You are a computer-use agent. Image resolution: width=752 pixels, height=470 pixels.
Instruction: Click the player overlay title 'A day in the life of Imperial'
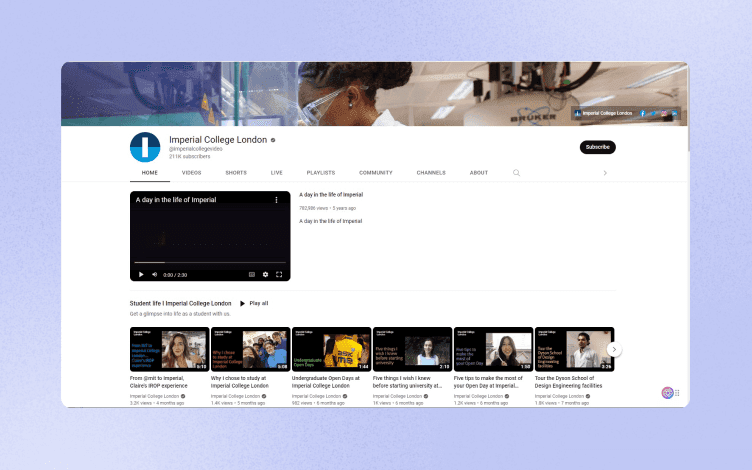pyautogui.click(x=176, y=200)
